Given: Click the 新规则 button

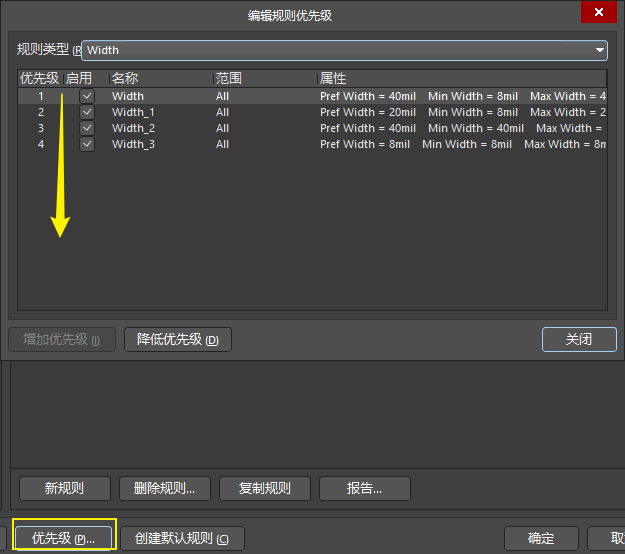Looking at the screenshot, I should [x=65, y=488].
